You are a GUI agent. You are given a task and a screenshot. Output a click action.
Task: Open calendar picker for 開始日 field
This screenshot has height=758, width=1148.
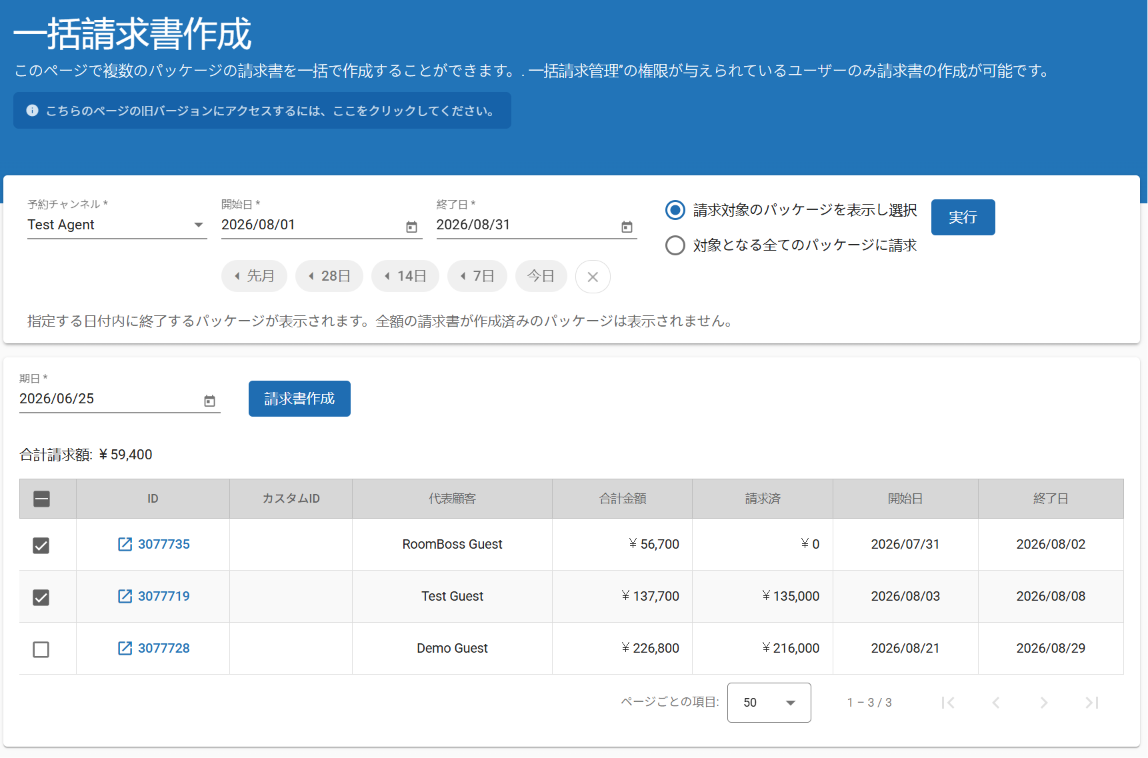click(x=411, y=227)
